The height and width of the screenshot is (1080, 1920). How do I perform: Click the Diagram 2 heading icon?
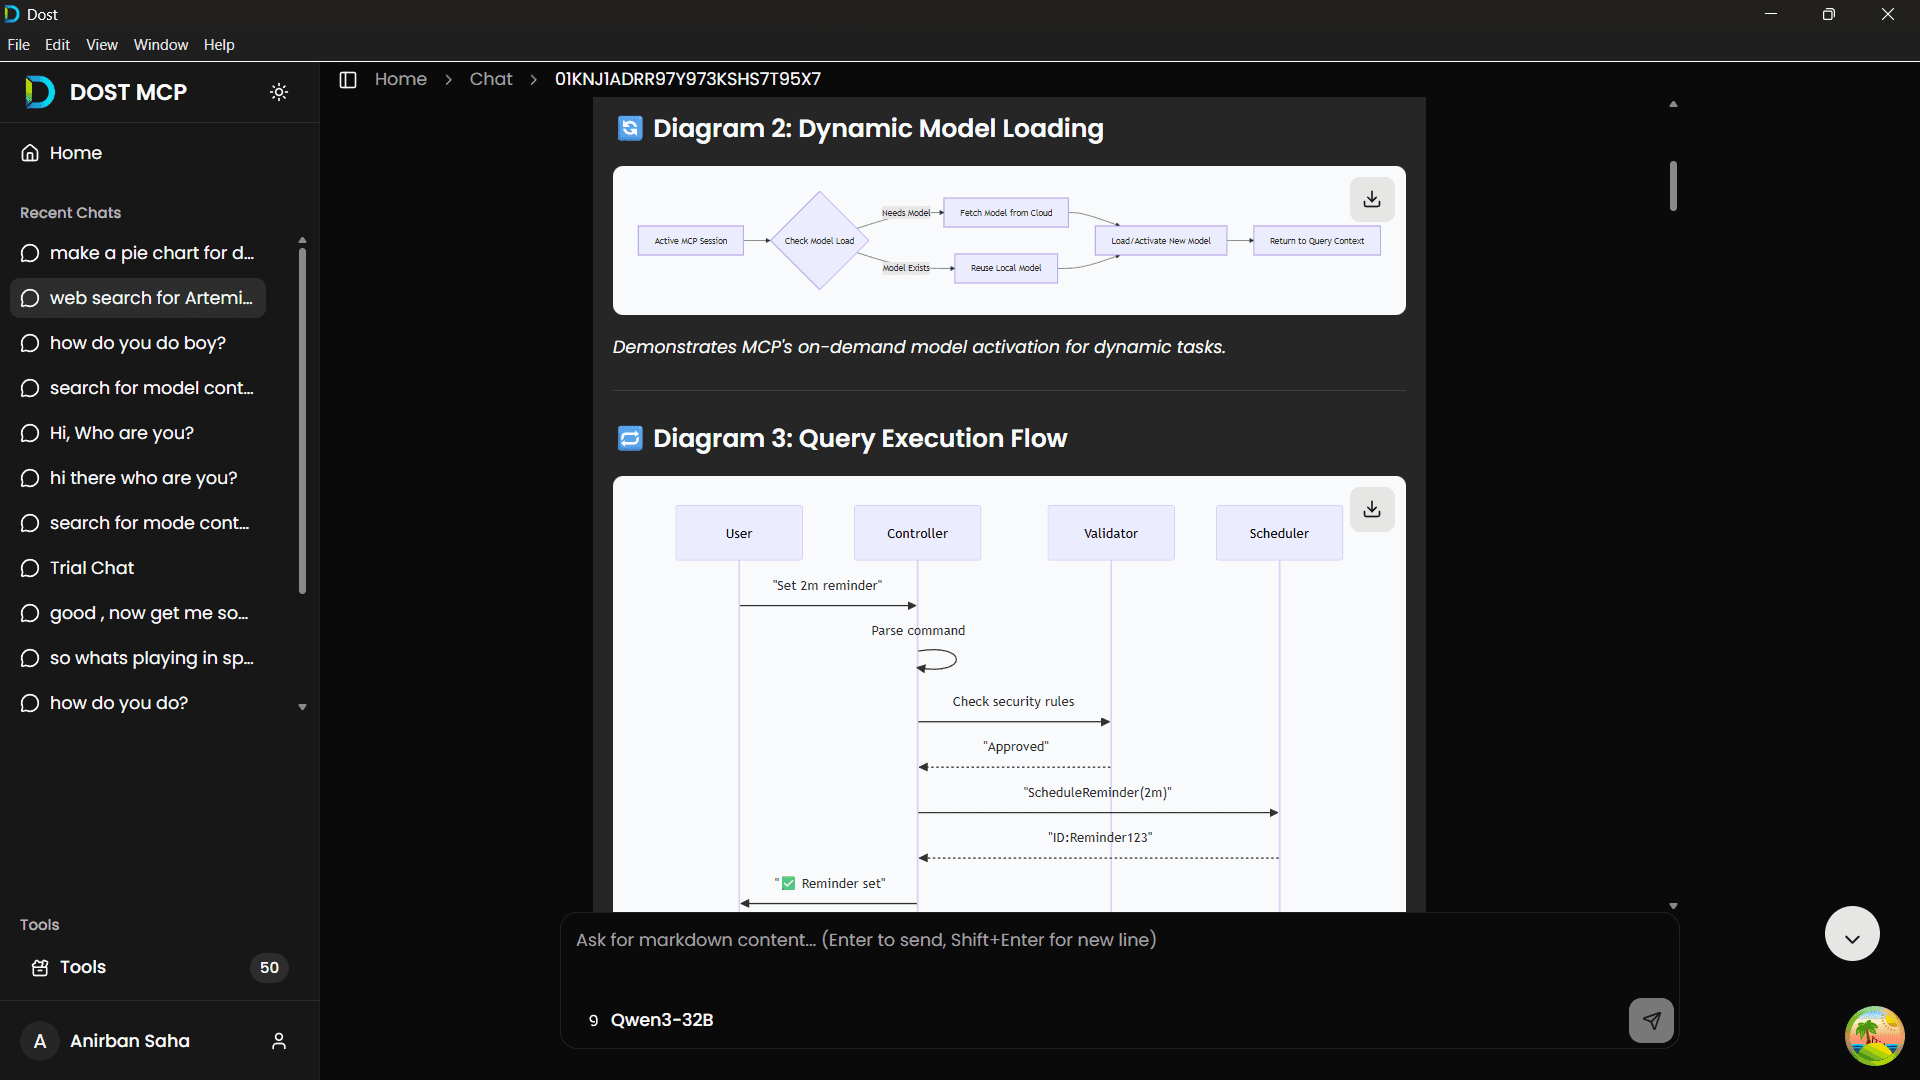pos(630,128)
